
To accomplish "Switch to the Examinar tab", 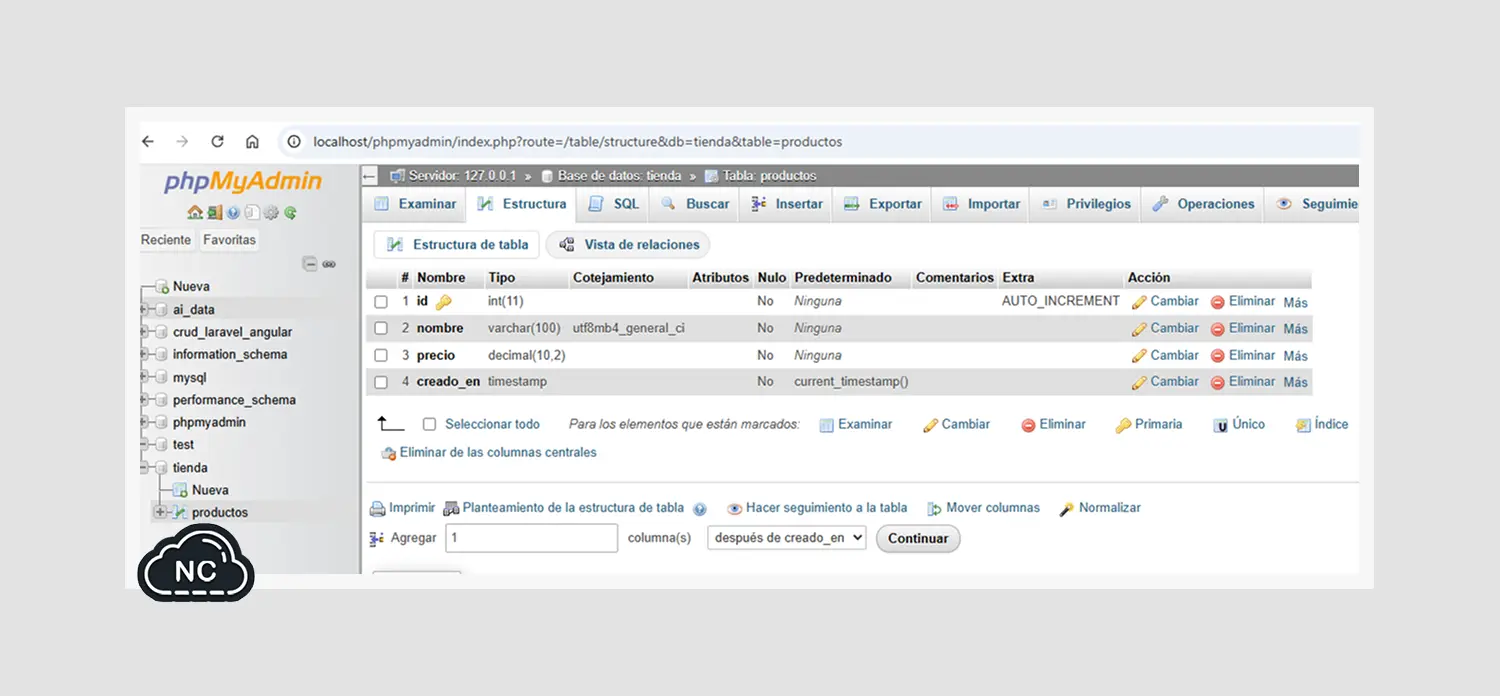I will 416,204.
